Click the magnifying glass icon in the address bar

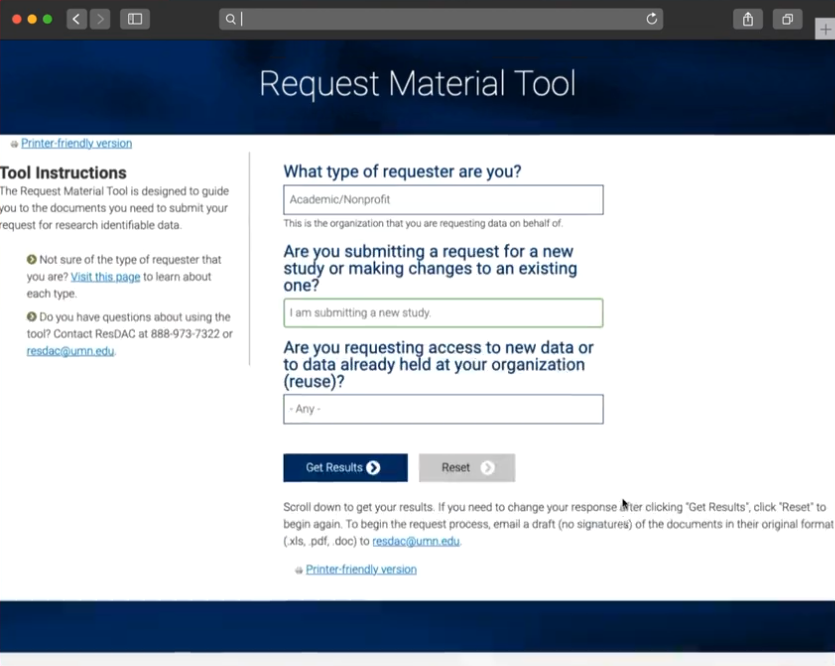[x=230, y=18]
